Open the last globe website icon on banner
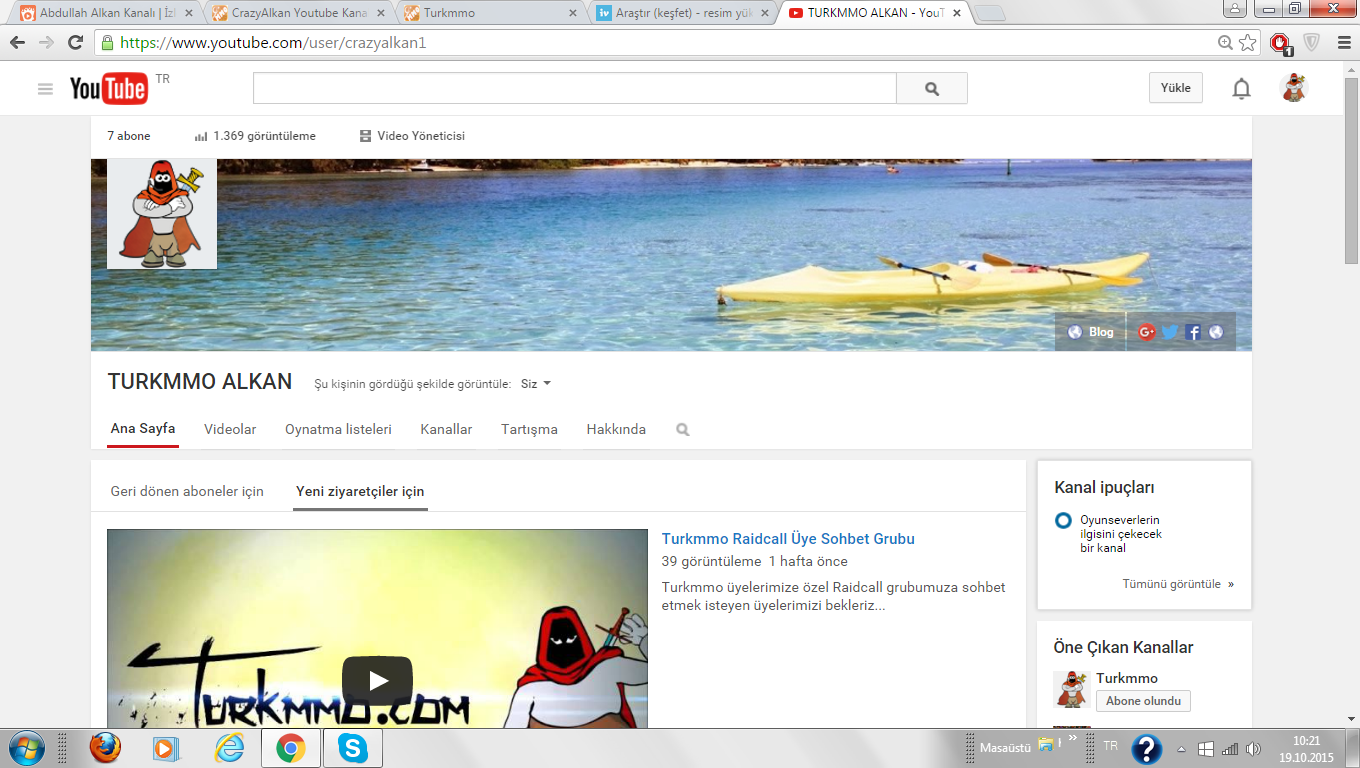This screenshot has height=768, width=1360. (x=1216, y=332)
